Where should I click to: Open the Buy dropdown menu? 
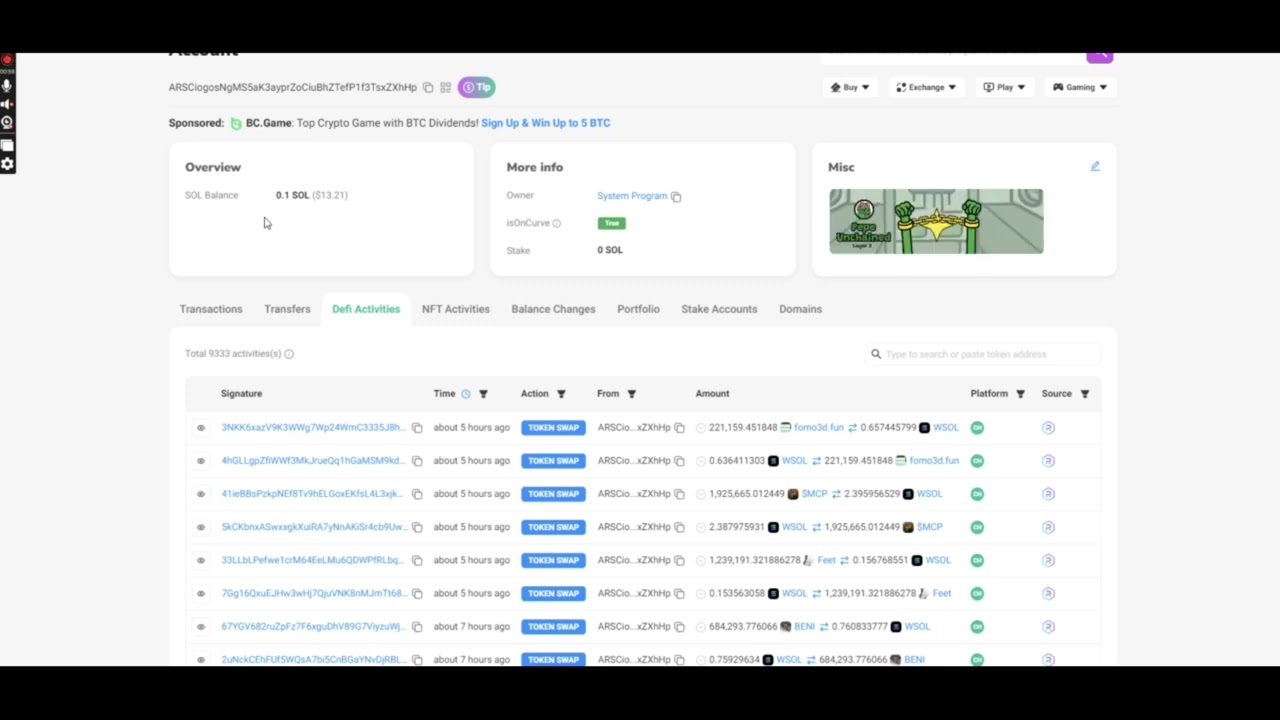tap(850, 87)
